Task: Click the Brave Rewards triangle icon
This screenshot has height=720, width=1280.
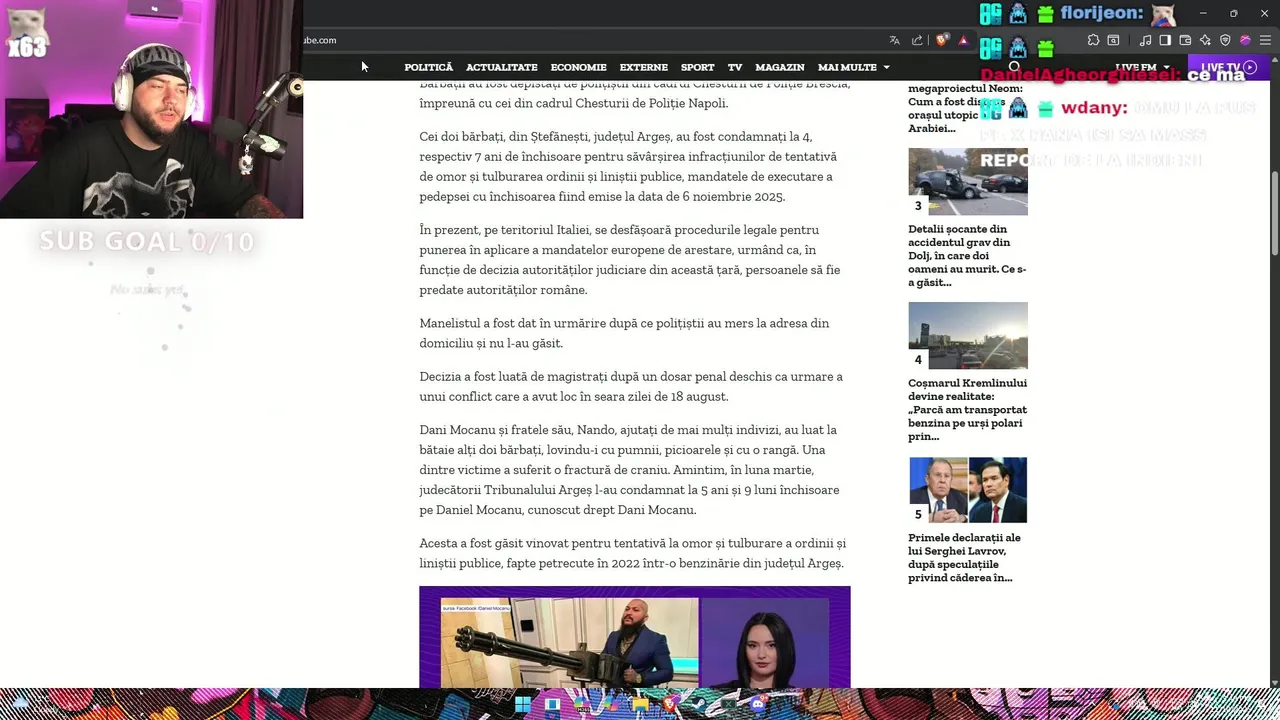Action: [964, 40]
